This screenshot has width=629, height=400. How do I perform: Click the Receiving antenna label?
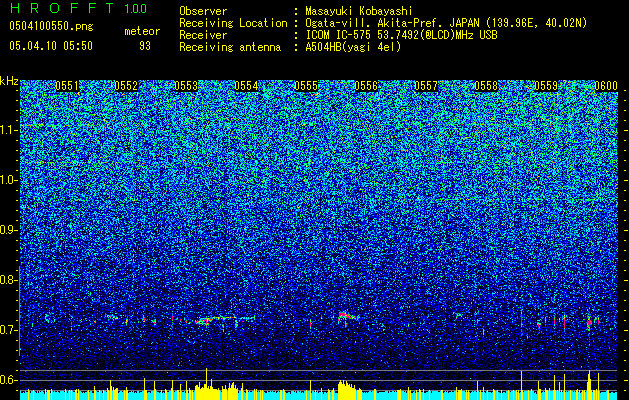pyautogui.click(x=230, y=47)
